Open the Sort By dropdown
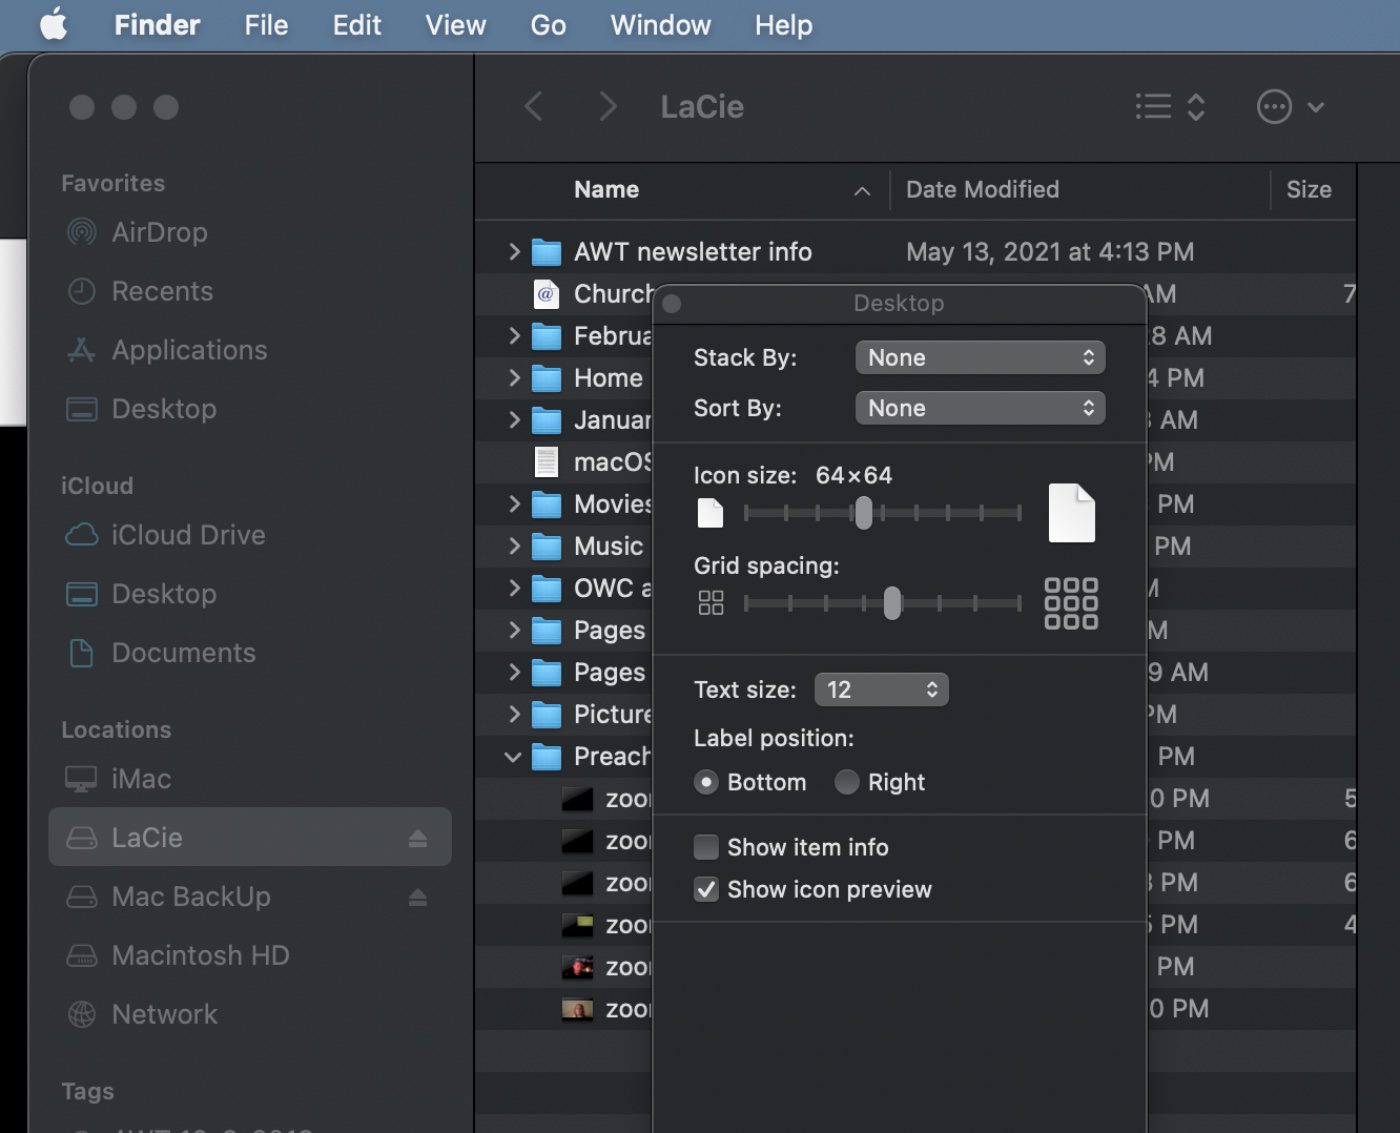This screenshot has width=1400, height=1133. pos(980,408)
